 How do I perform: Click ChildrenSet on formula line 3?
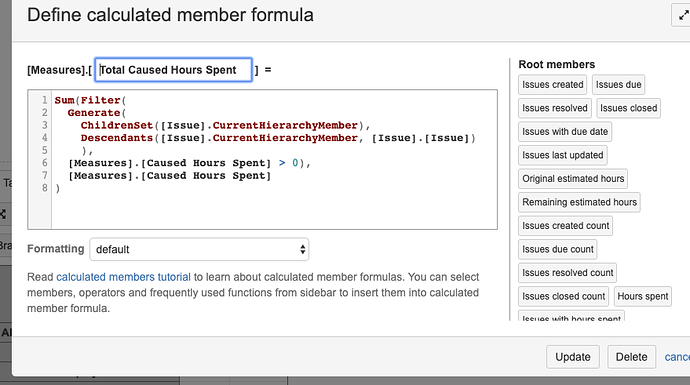coord(117,125)
